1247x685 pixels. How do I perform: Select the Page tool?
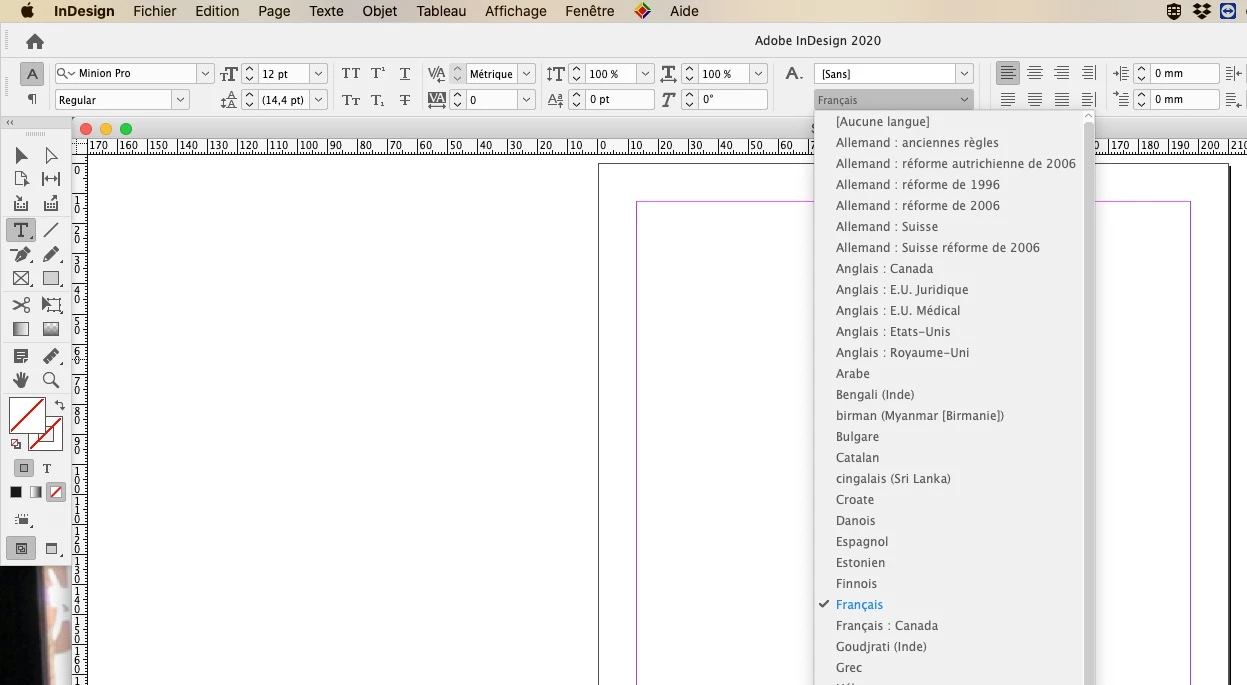[21, 179]
